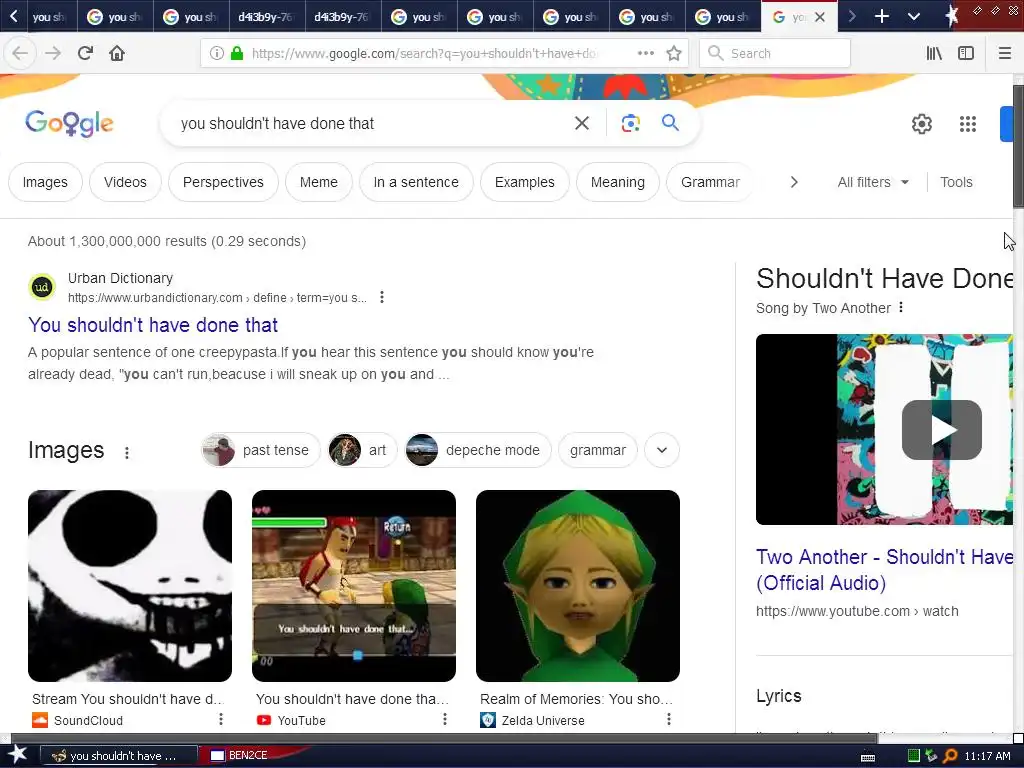Screen dimensions: 1024x768
Task: Switch to second d4i3b9y-76 tab
Action: pyautogui.click(x=342, y=16)
